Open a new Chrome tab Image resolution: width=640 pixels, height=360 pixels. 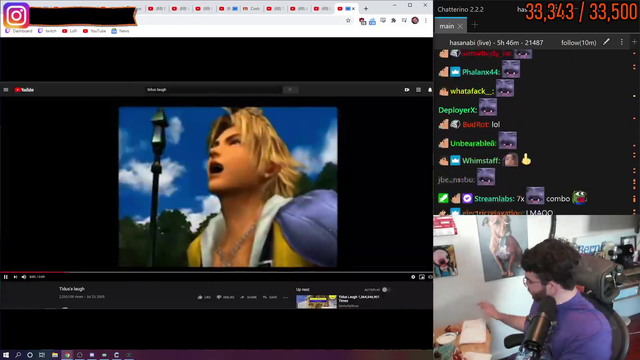366,9
